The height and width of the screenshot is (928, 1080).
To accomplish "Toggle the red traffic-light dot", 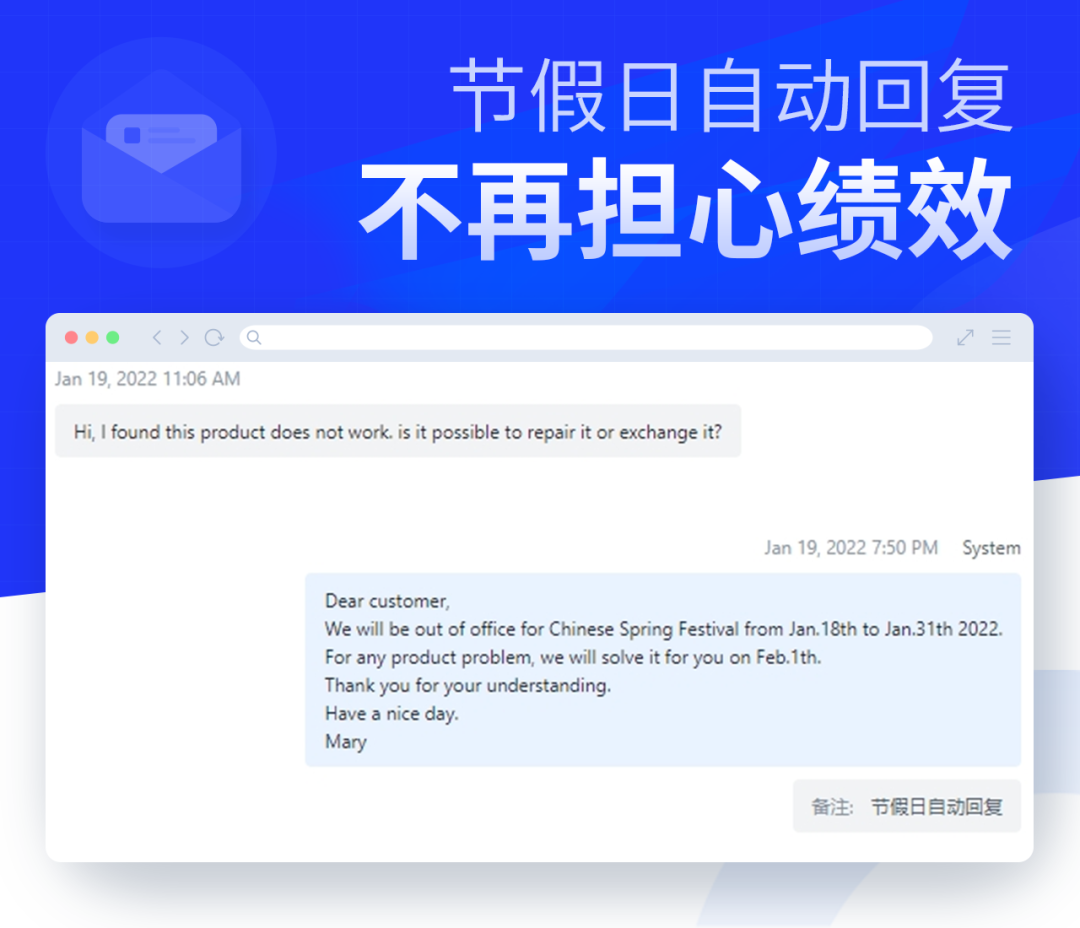I will [71, 338].
